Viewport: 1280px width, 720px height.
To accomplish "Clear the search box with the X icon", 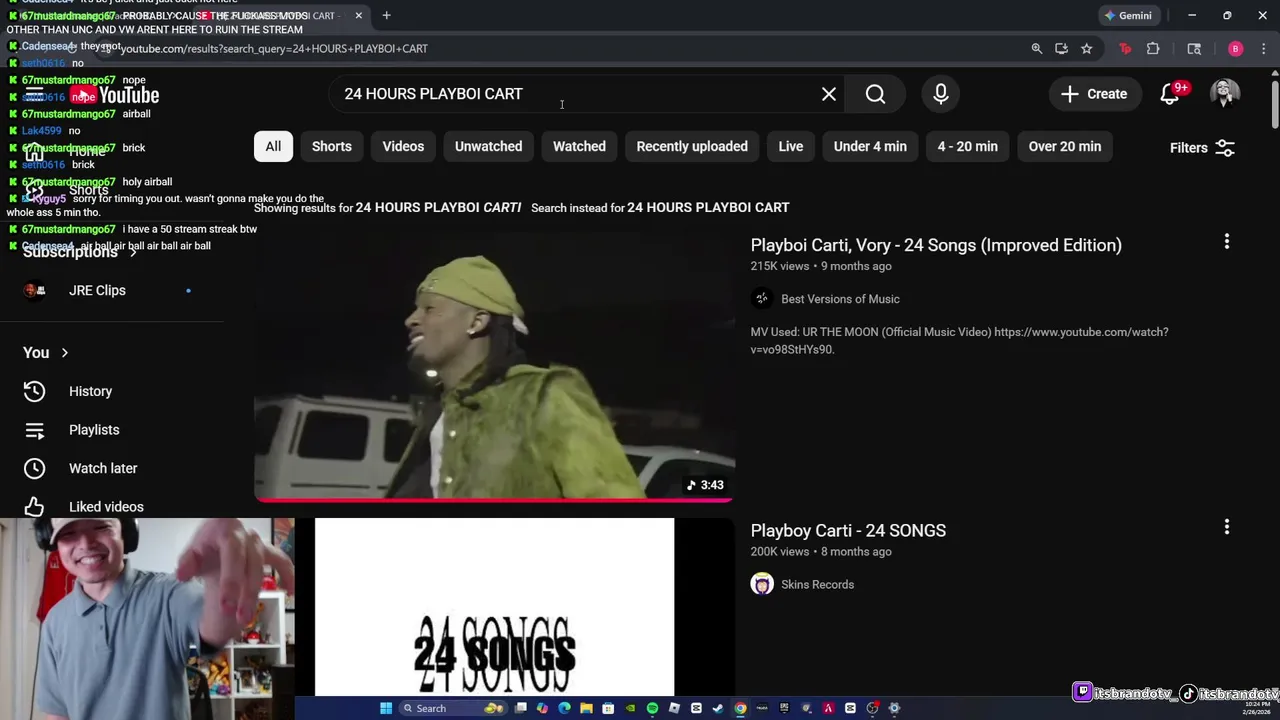I will (x=829, y=94).
